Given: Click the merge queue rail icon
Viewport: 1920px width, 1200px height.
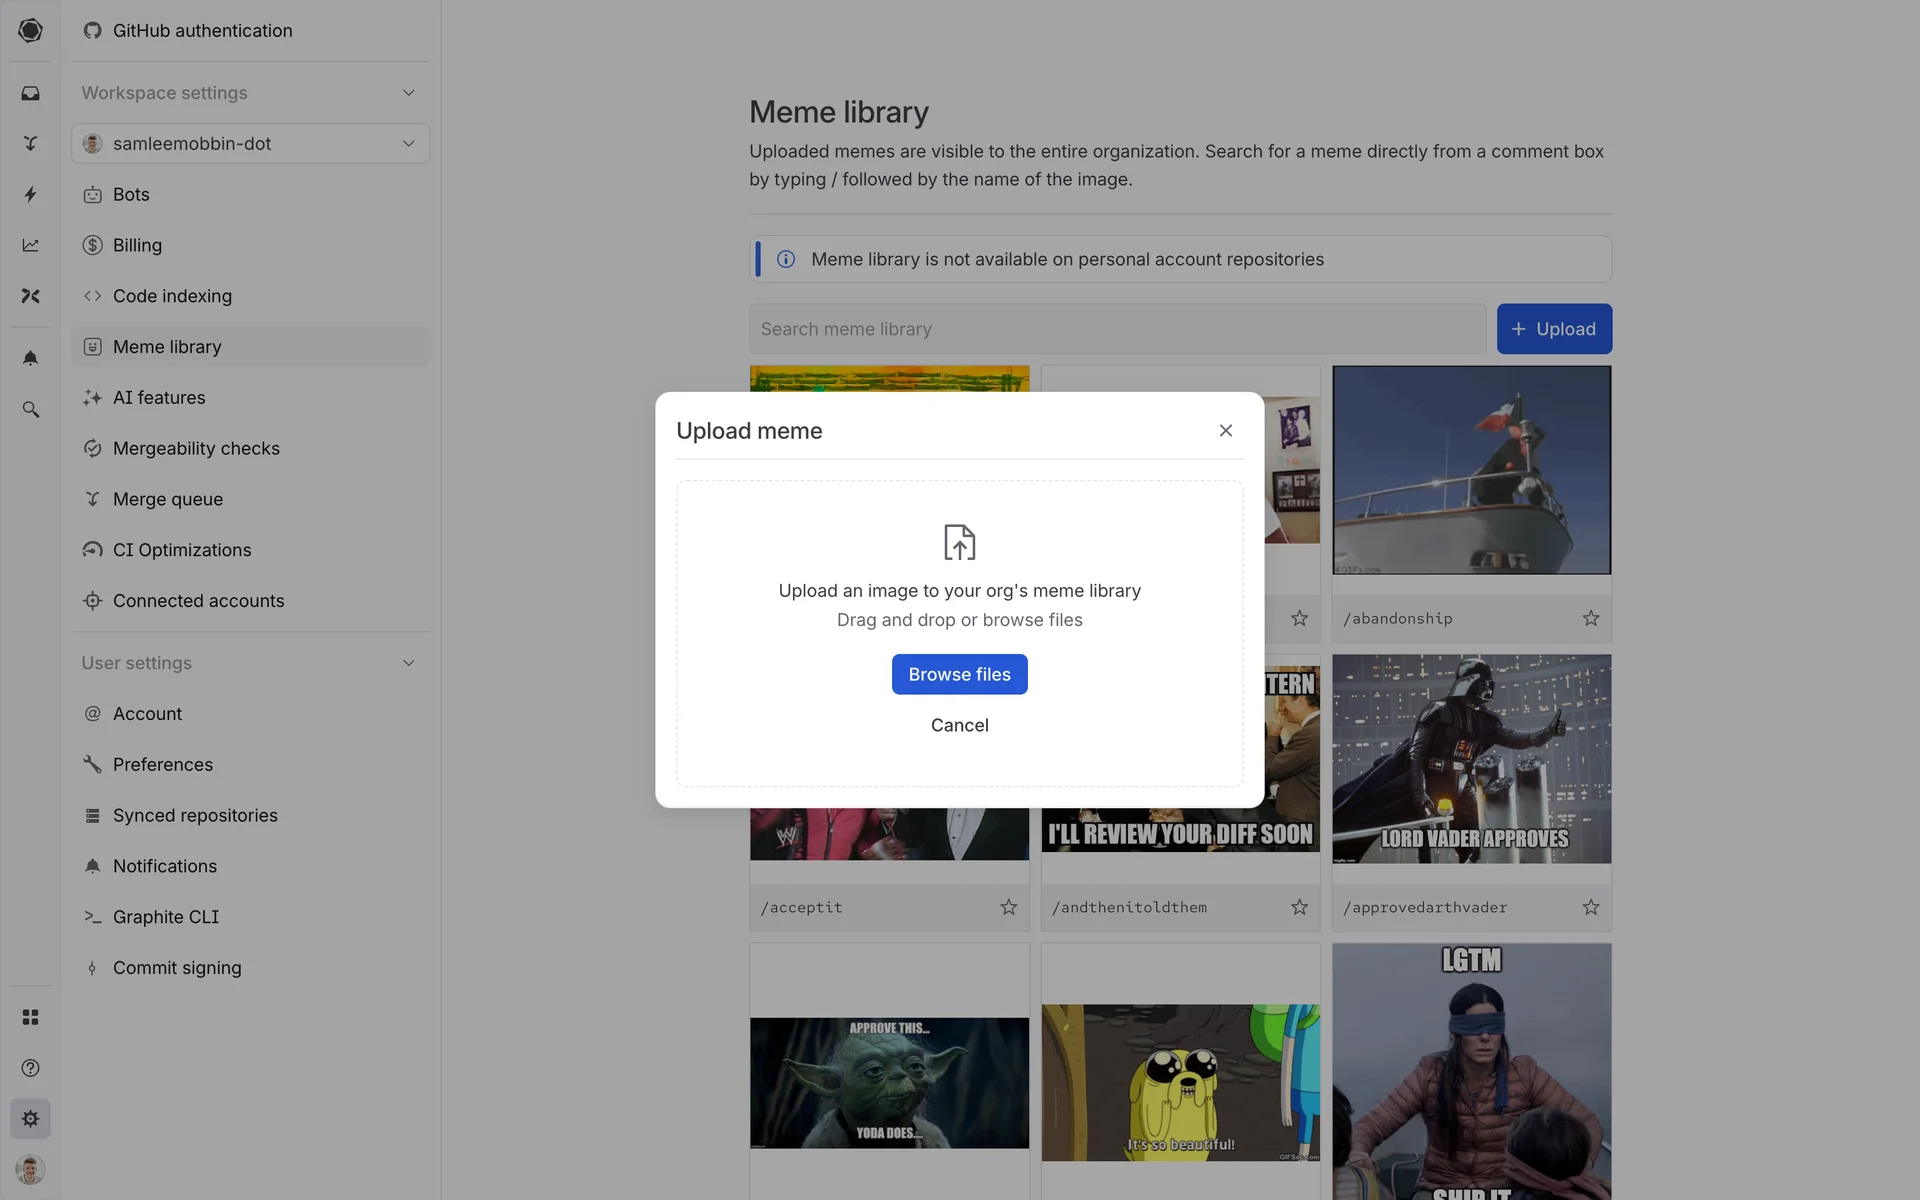Looking at the screenshot, I should click(30, 144).
